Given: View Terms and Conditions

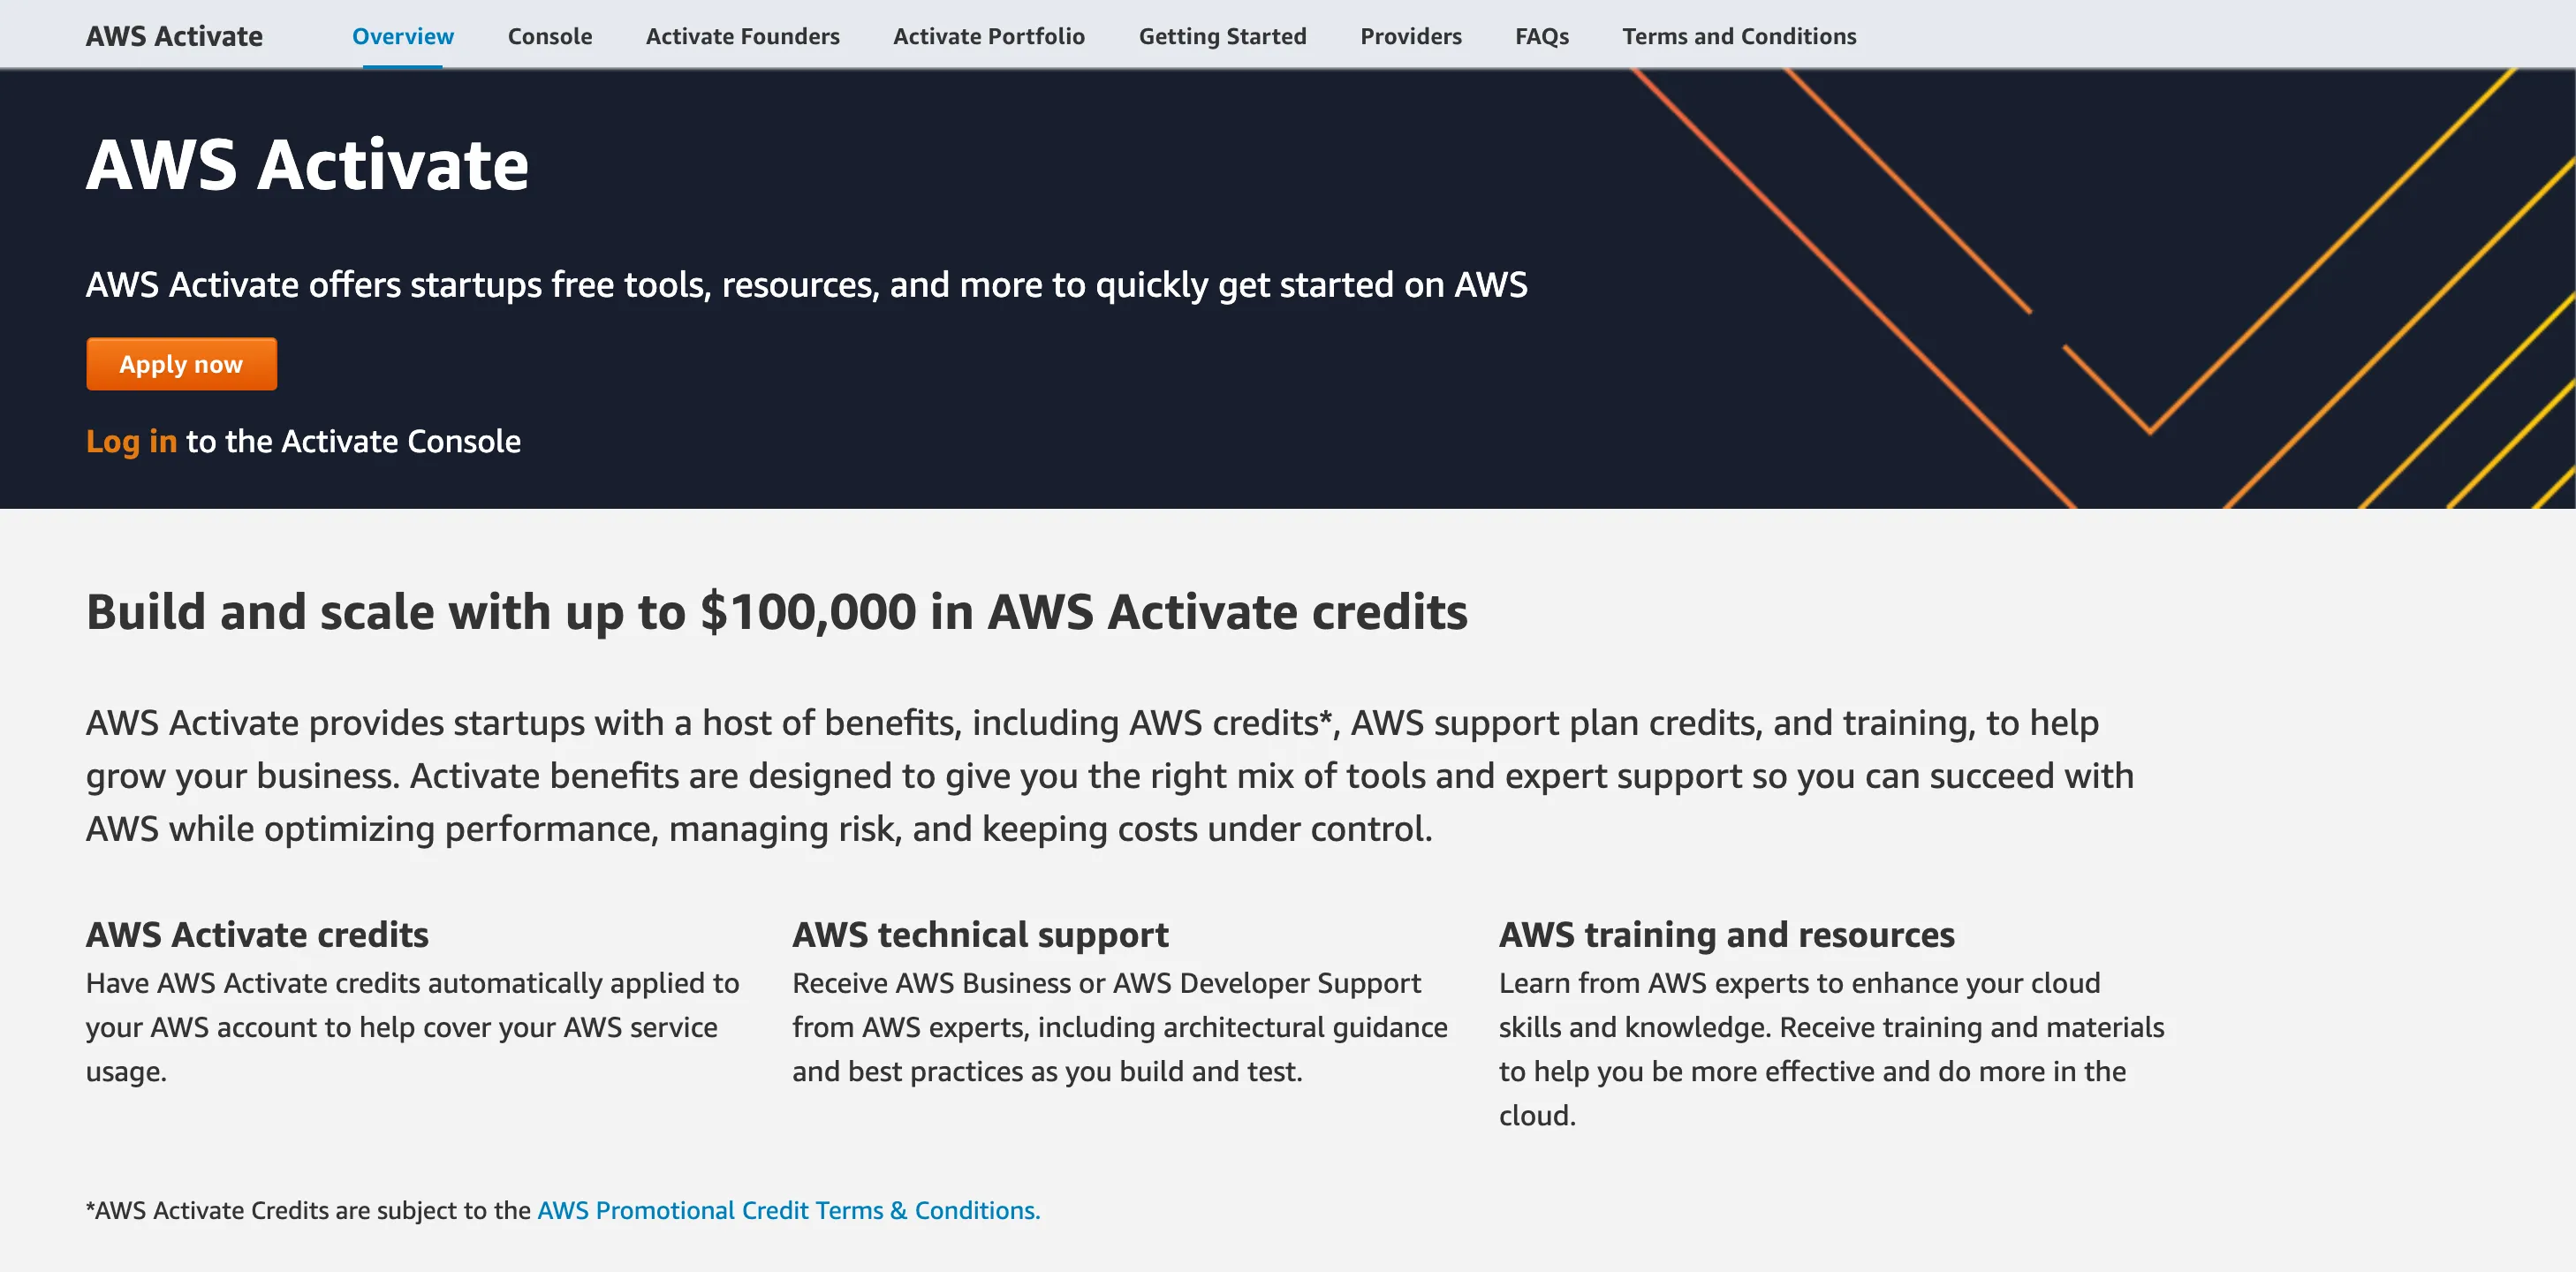Looking at the screenshot, I should (x=1739, y=35).
